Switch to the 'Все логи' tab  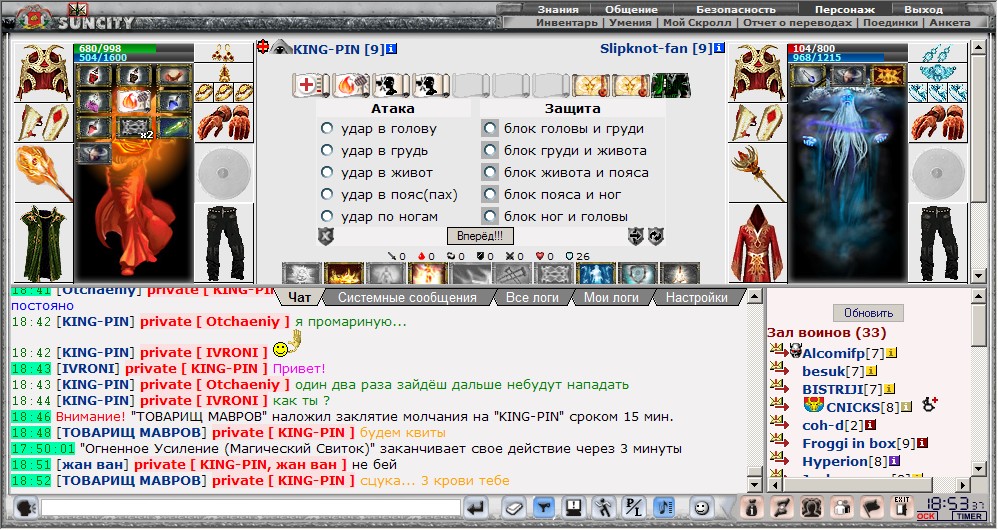click(532, 297)
